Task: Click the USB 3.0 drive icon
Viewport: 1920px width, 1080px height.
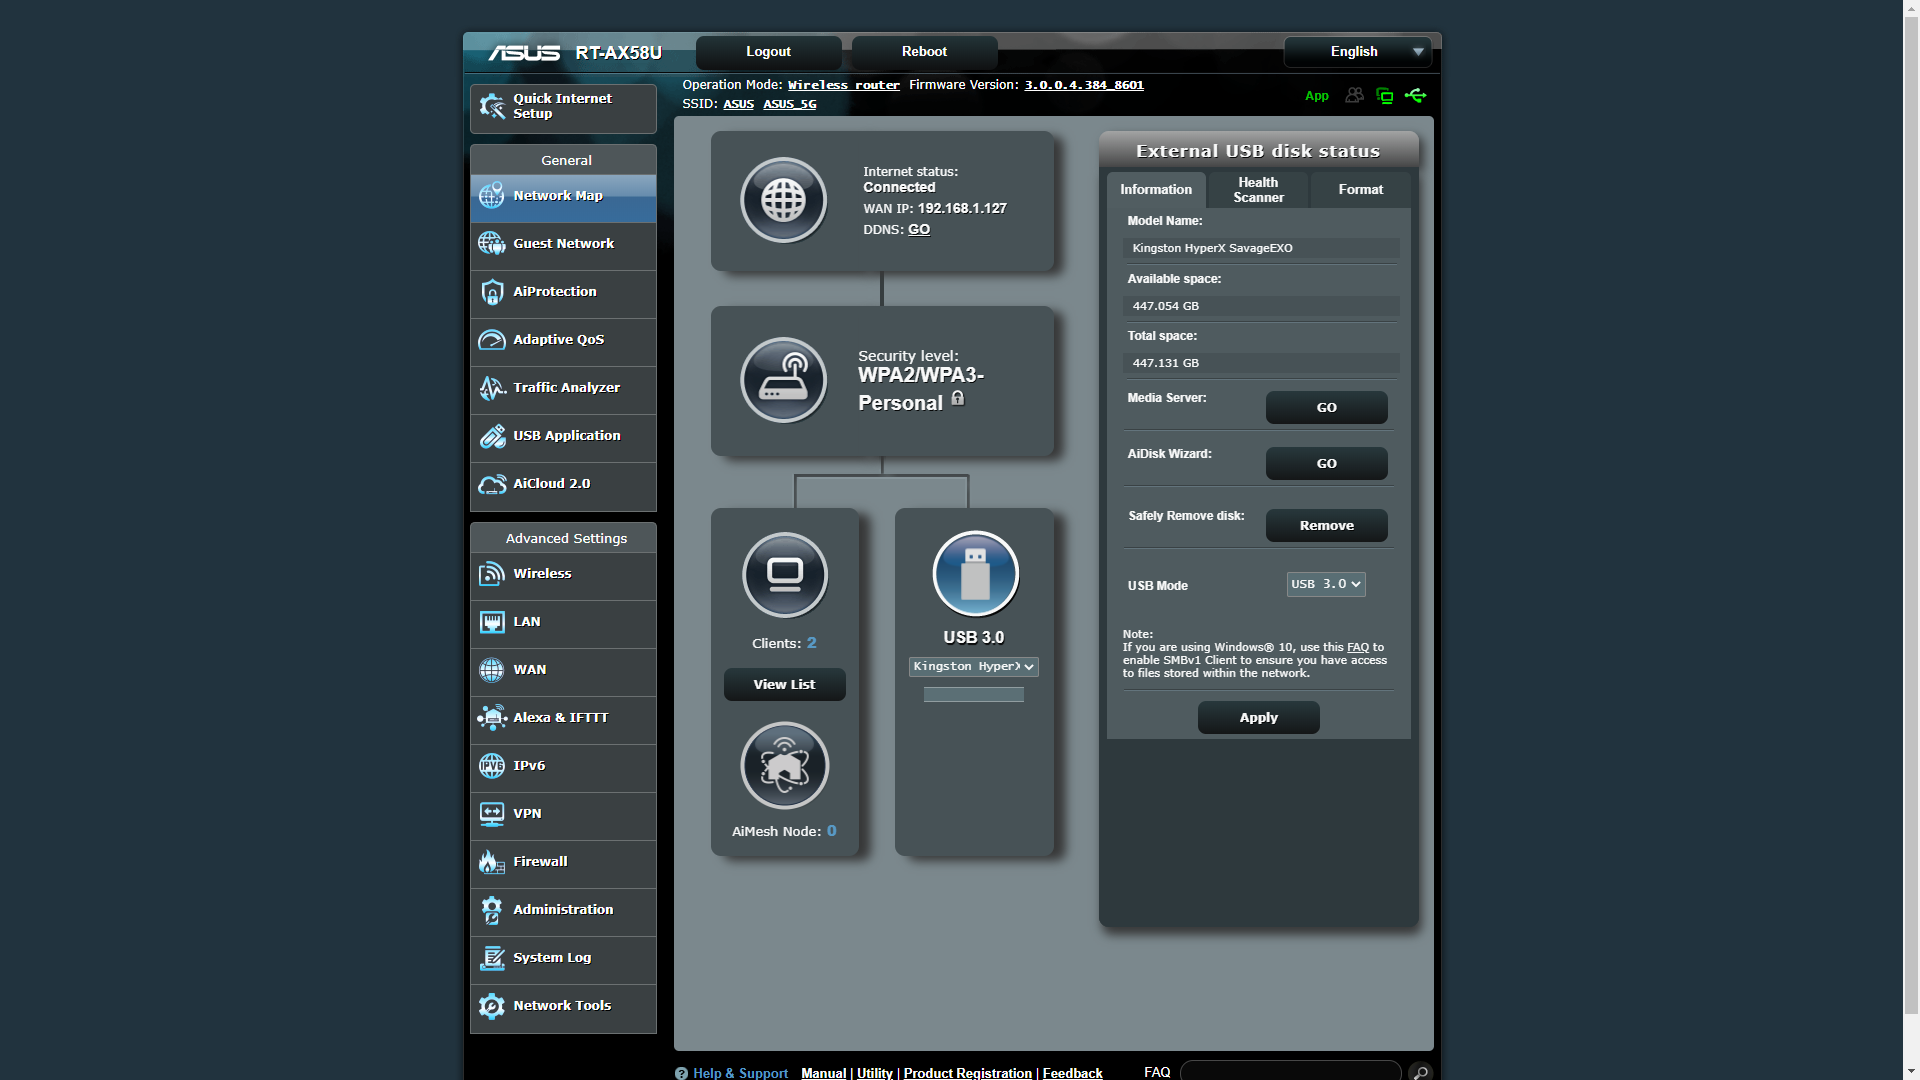Action: pyautogui.click(x=975, y=574)
